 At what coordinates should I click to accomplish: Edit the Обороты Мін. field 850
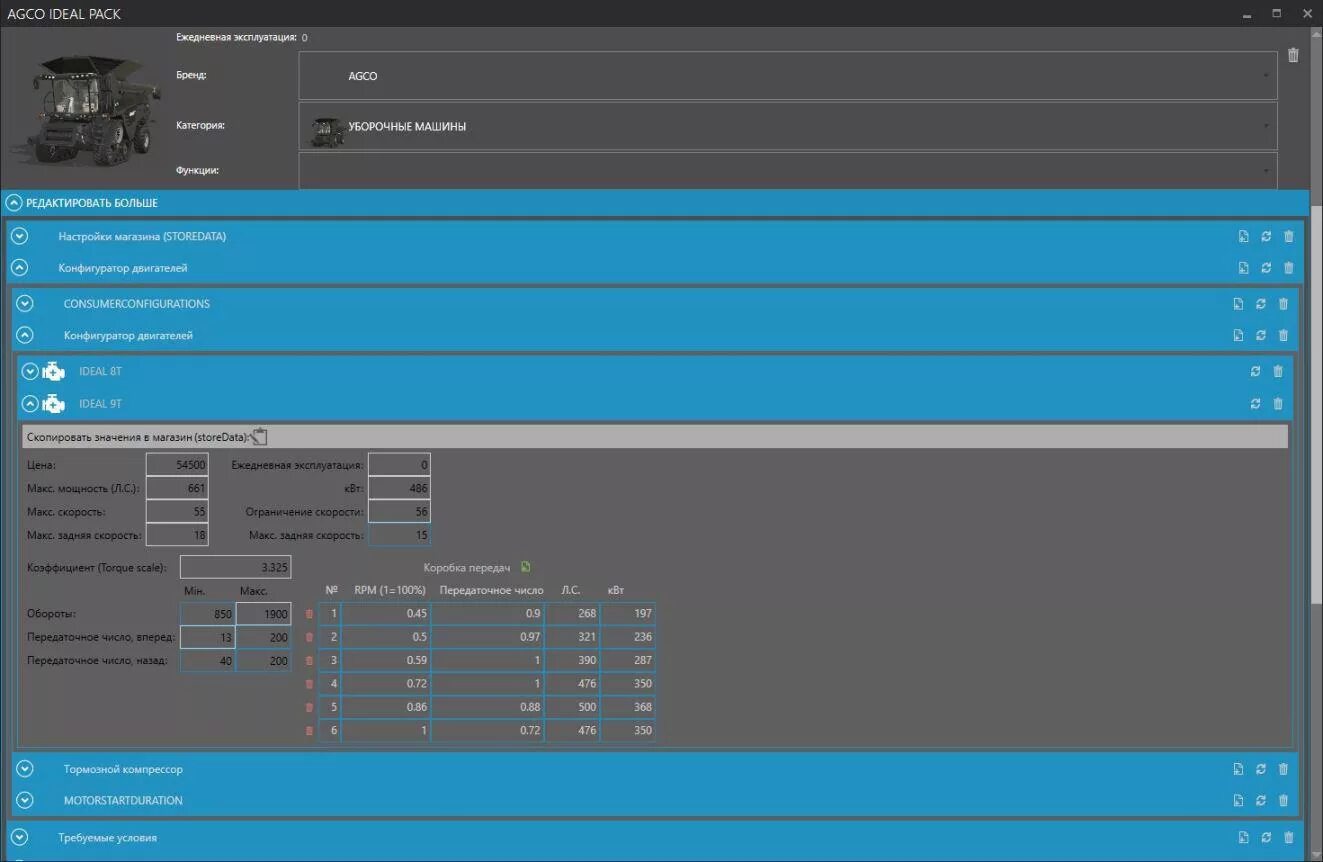tap(208, 614)
